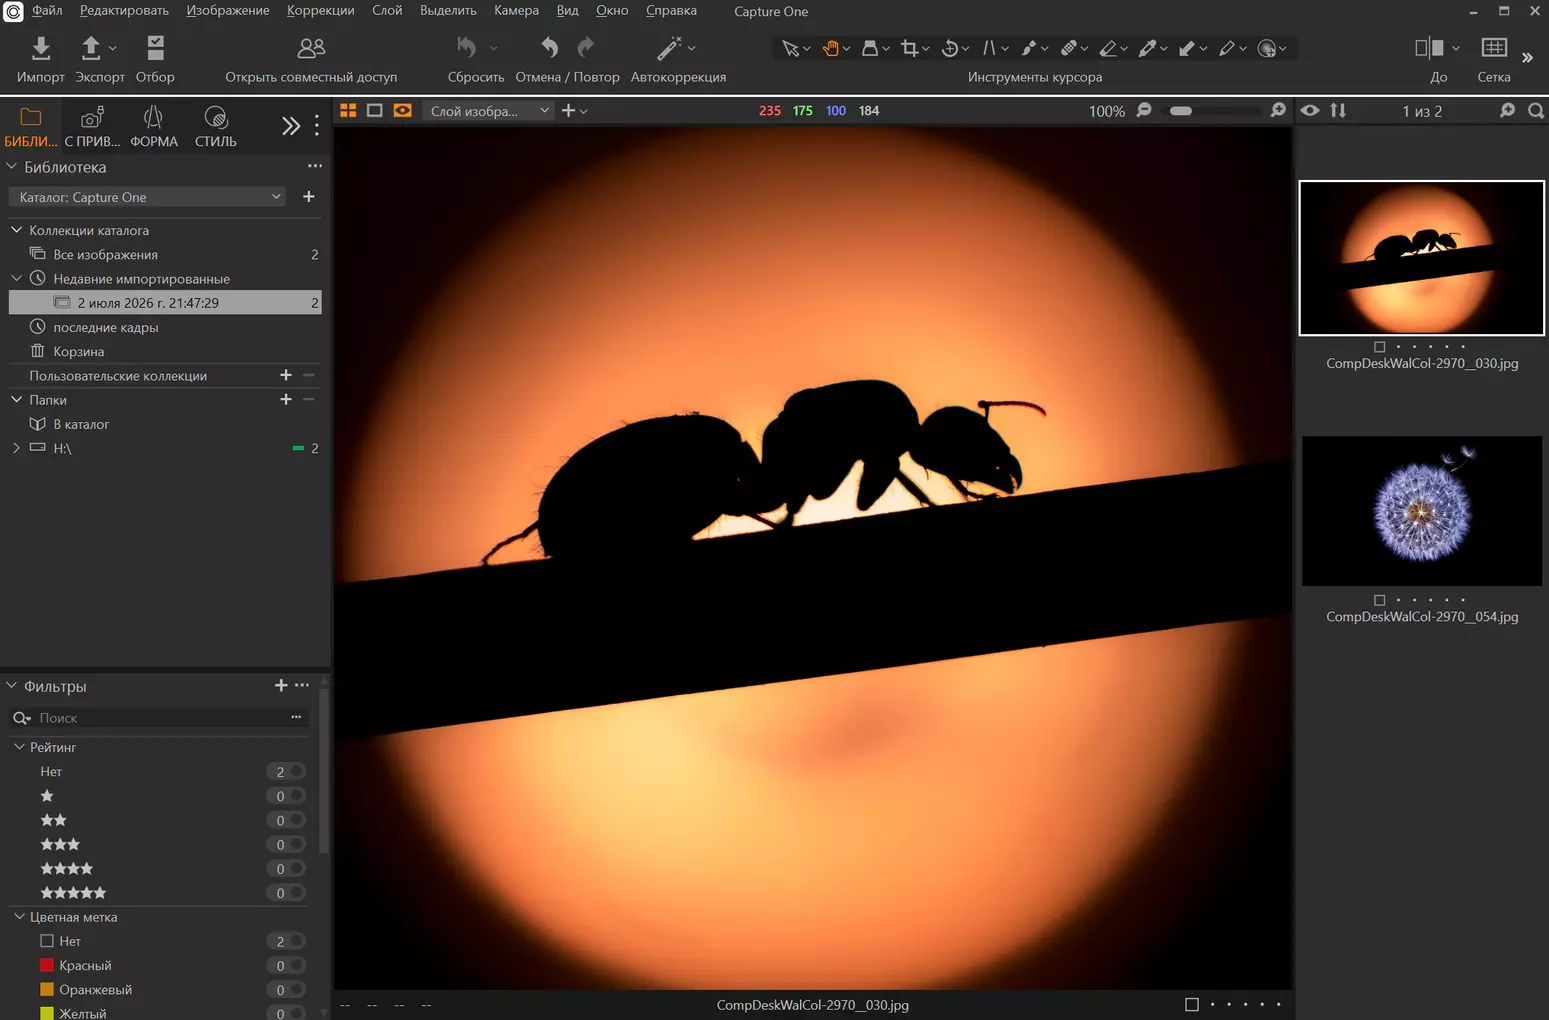This screenshot has height=1020, width=1549.
Task: Select the Все изображения collection
Action: click(x=105, y=254)
